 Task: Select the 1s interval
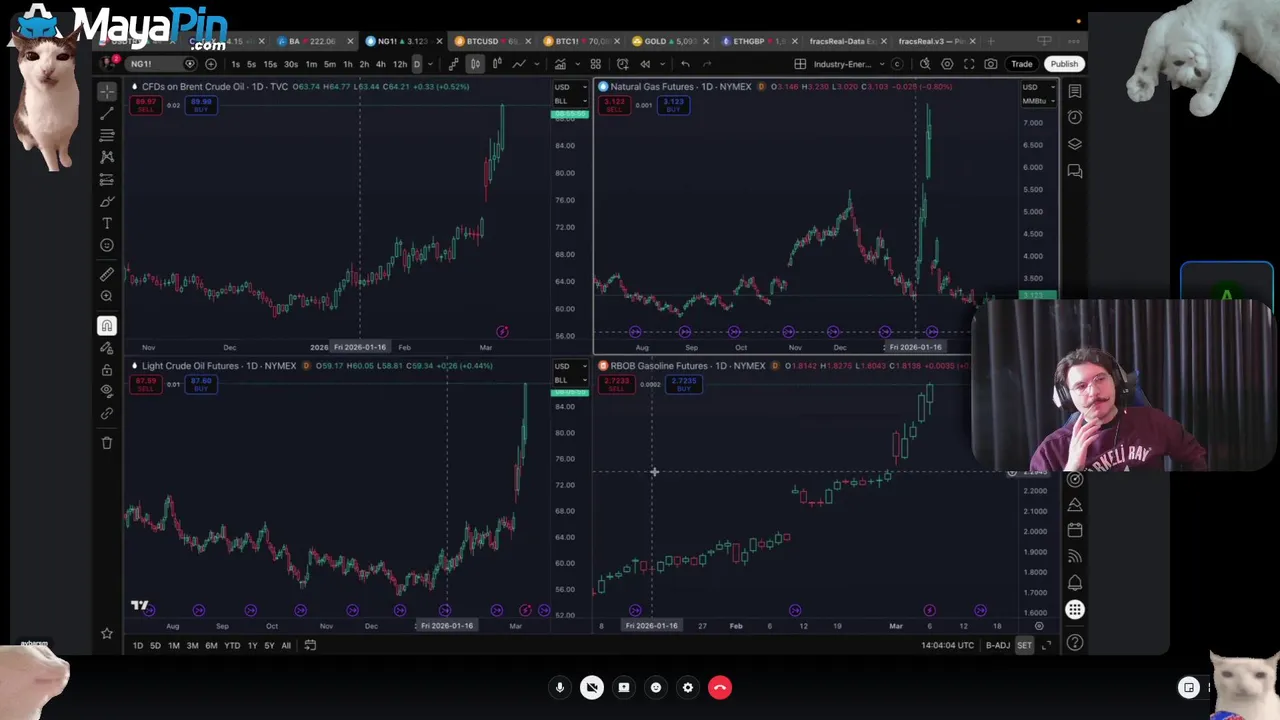click(x=235, y=64)
